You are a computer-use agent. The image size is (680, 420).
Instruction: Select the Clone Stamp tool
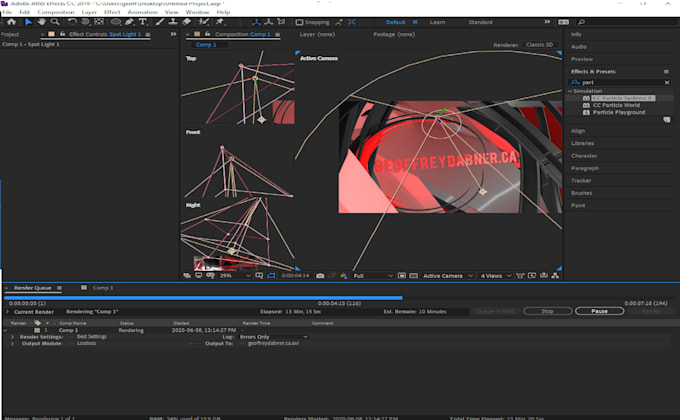click(173, 22)
